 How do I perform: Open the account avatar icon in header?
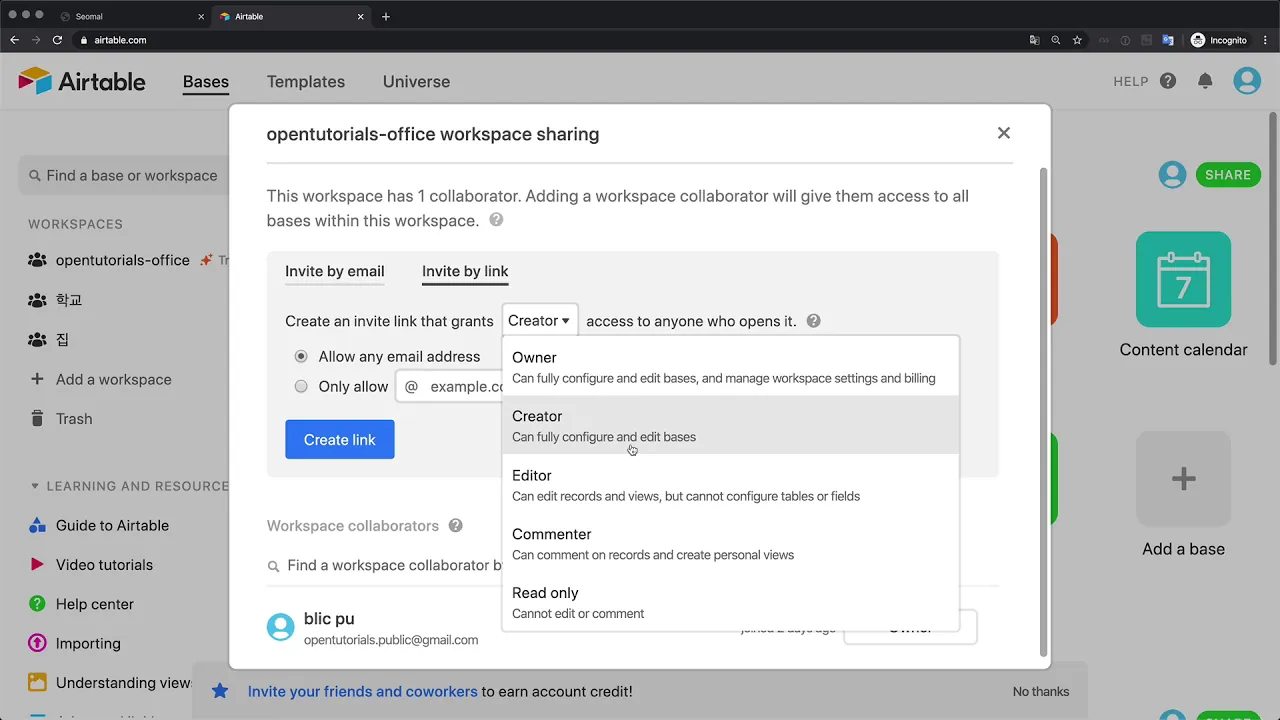click(1247, 81)
